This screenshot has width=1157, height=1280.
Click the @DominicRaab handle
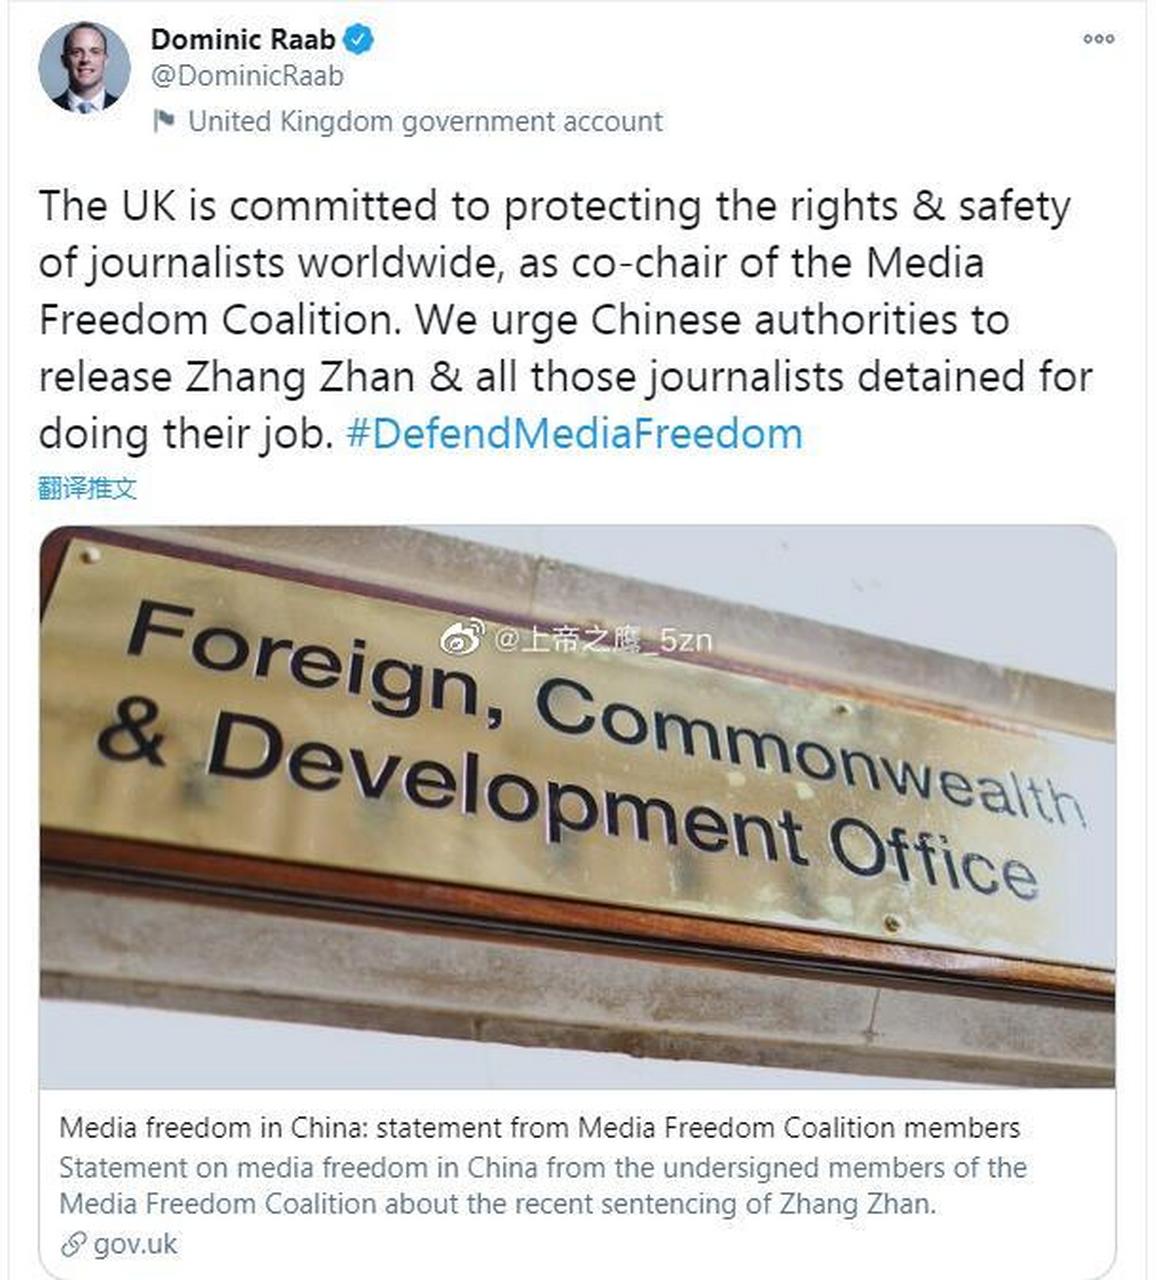[247, 76]
